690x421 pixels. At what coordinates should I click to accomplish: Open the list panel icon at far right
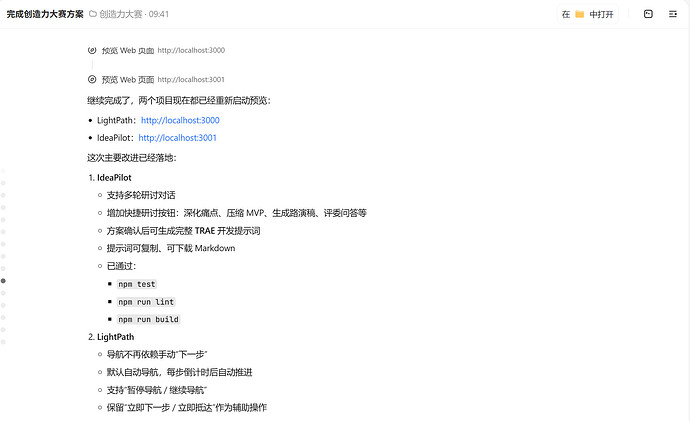[673, 14]
